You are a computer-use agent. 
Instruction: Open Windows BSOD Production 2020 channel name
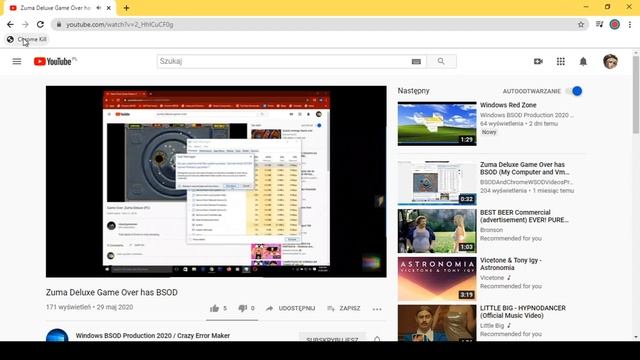[x=153, y=336]
